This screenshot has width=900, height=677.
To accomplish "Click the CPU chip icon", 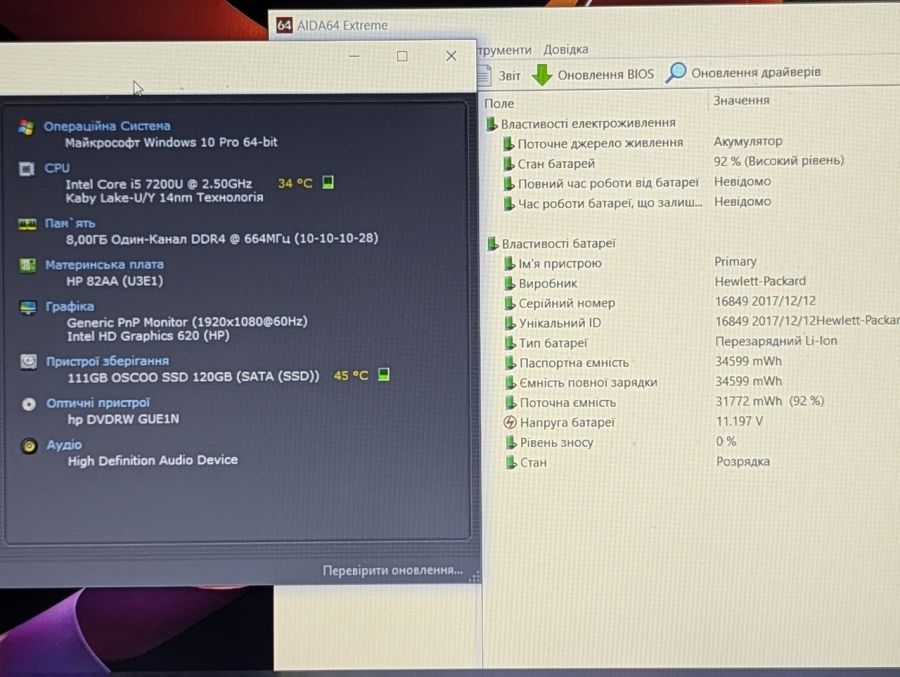I will click(26, 169).
